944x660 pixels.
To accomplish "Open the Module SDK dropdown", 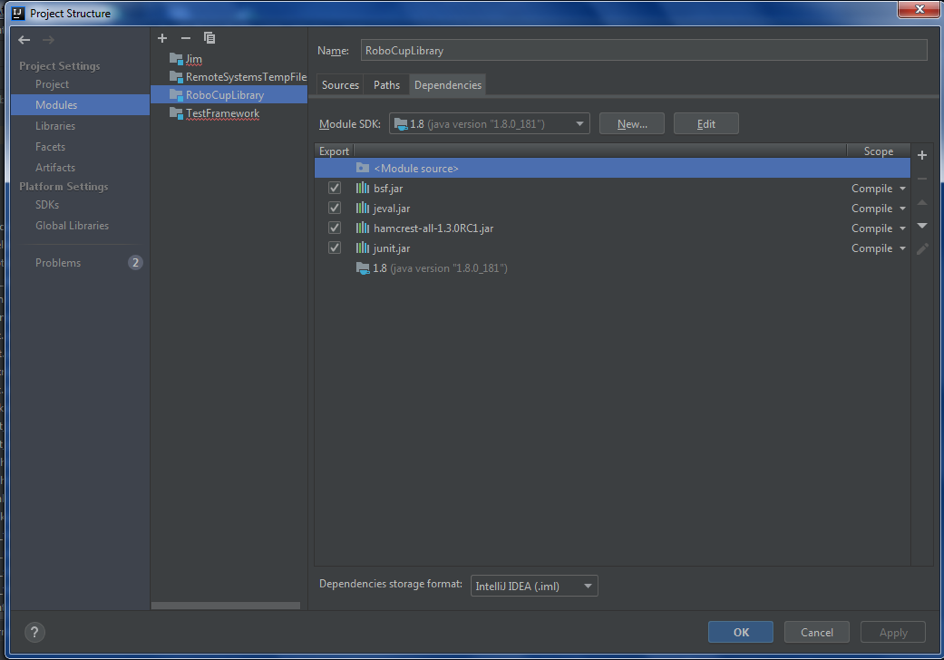I will tap(489, 124).
